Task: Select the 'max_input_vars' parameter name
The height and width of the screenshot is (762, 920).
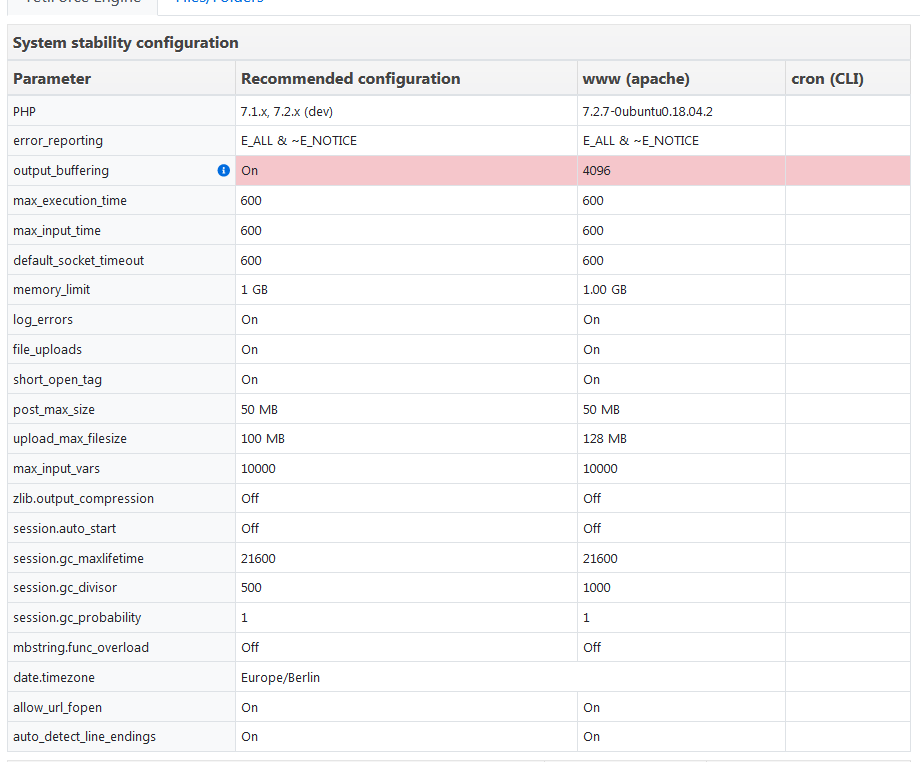Action: (x=56, y=469)
